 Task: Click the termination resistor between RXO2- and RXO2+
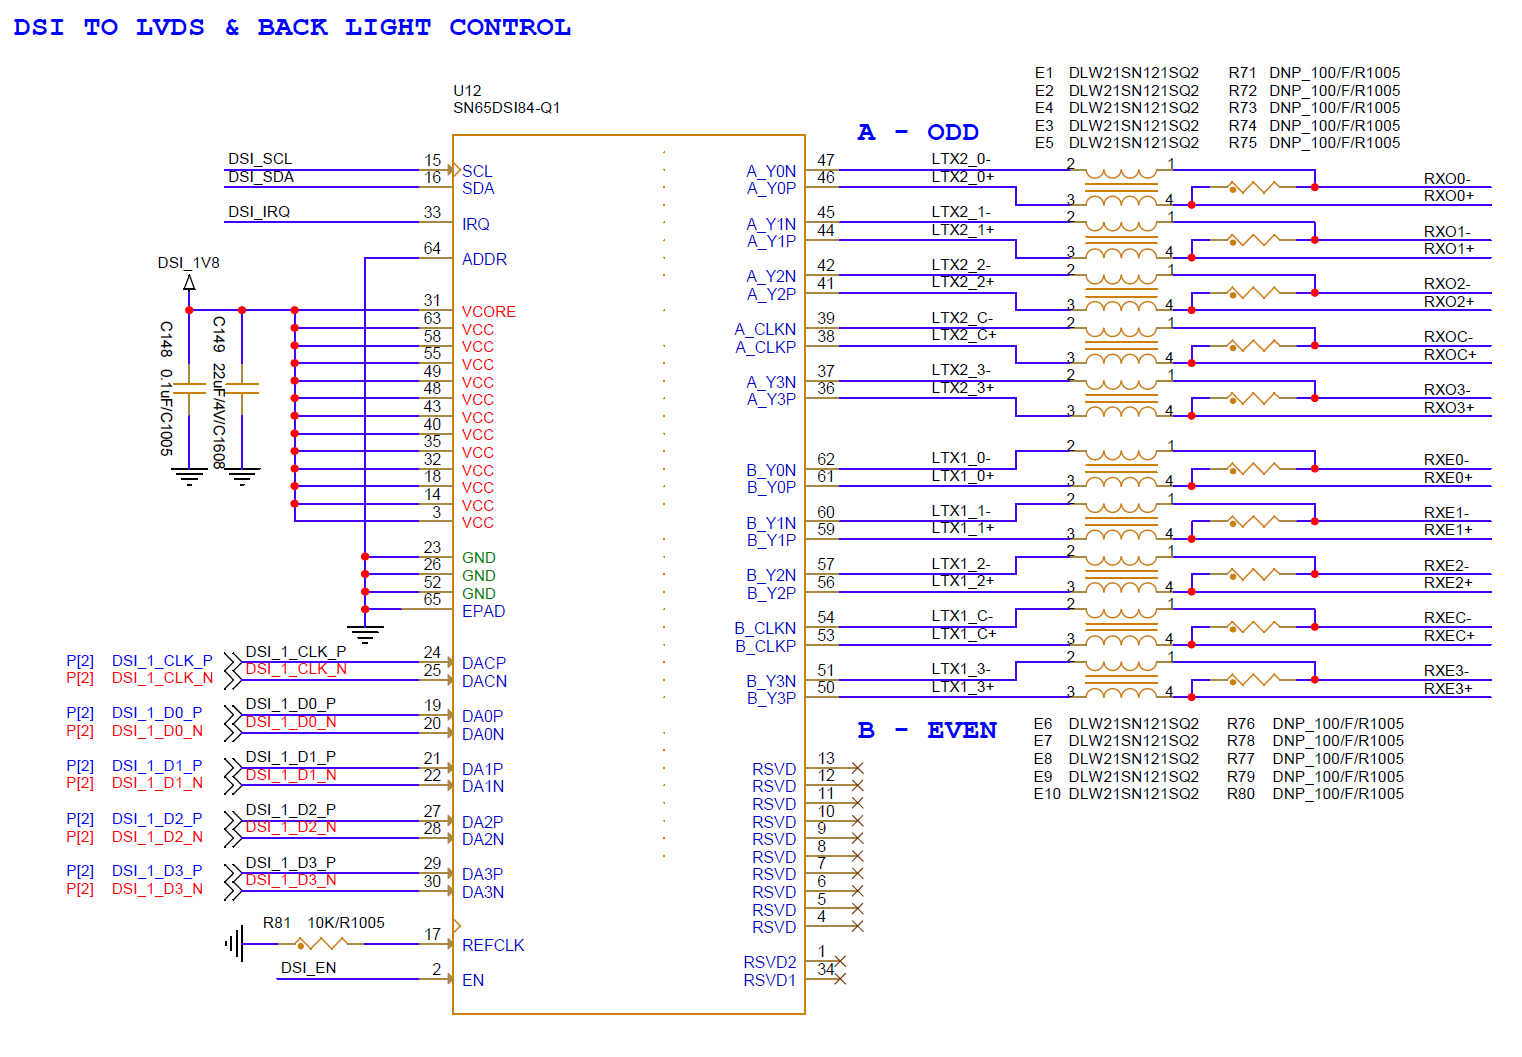tap(1252, 292)
